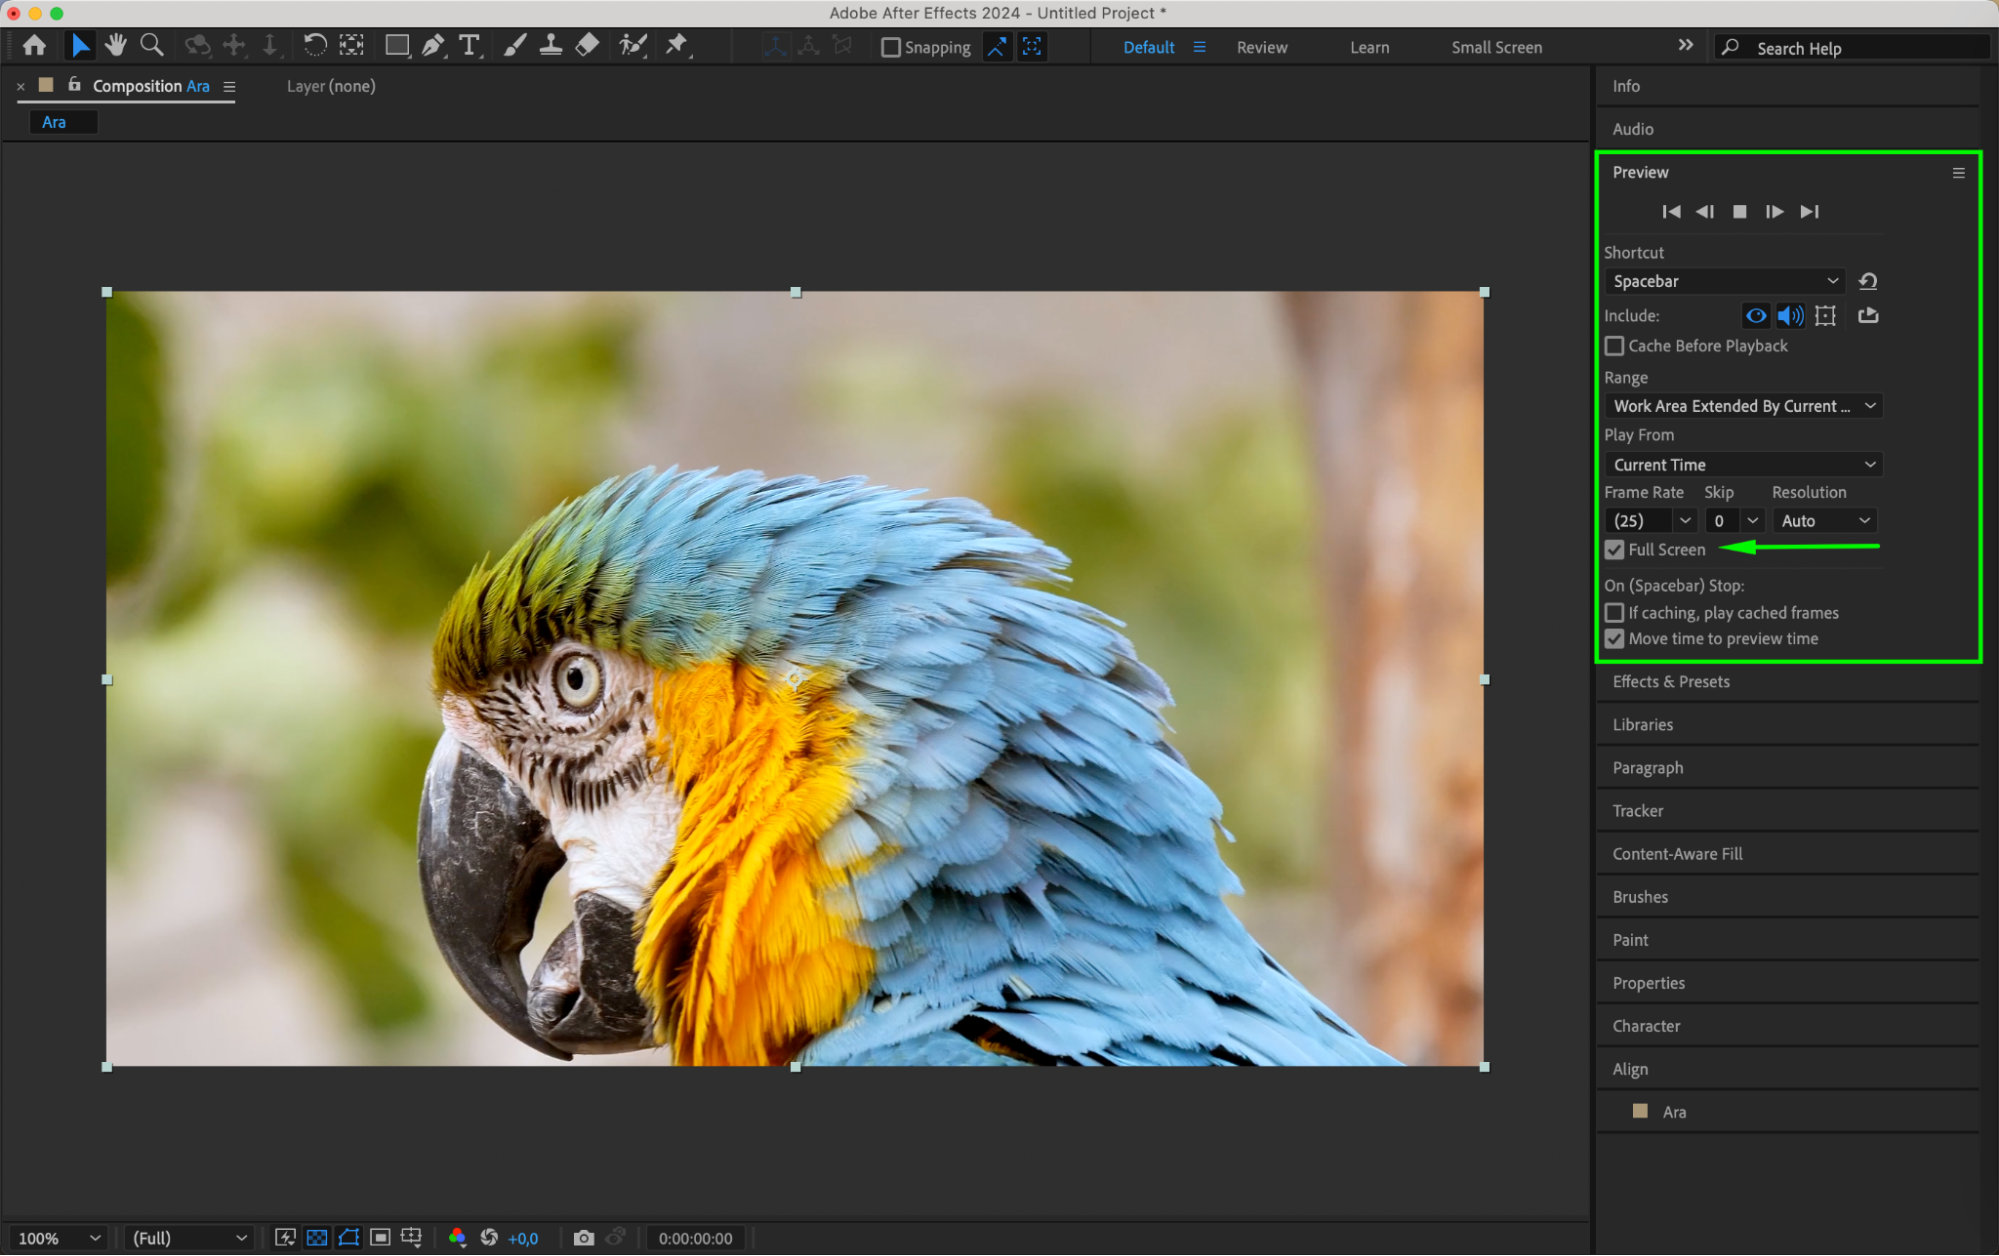Play the preview forward one frame
1999x1256 pixels.
click(x=1774, y=212)
